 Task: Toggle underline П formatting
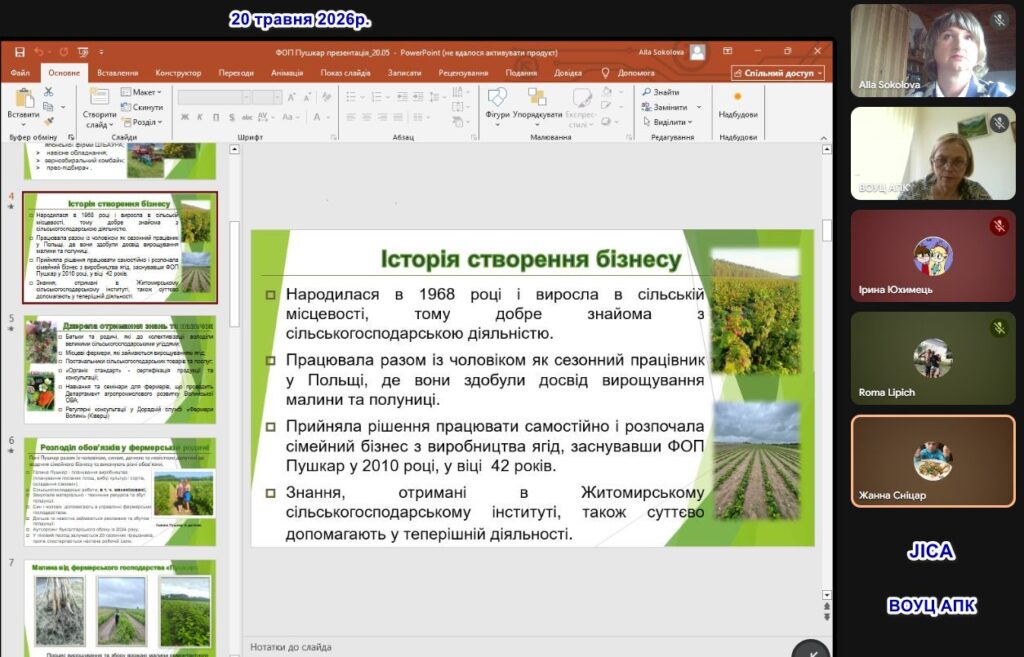(216, 118)
